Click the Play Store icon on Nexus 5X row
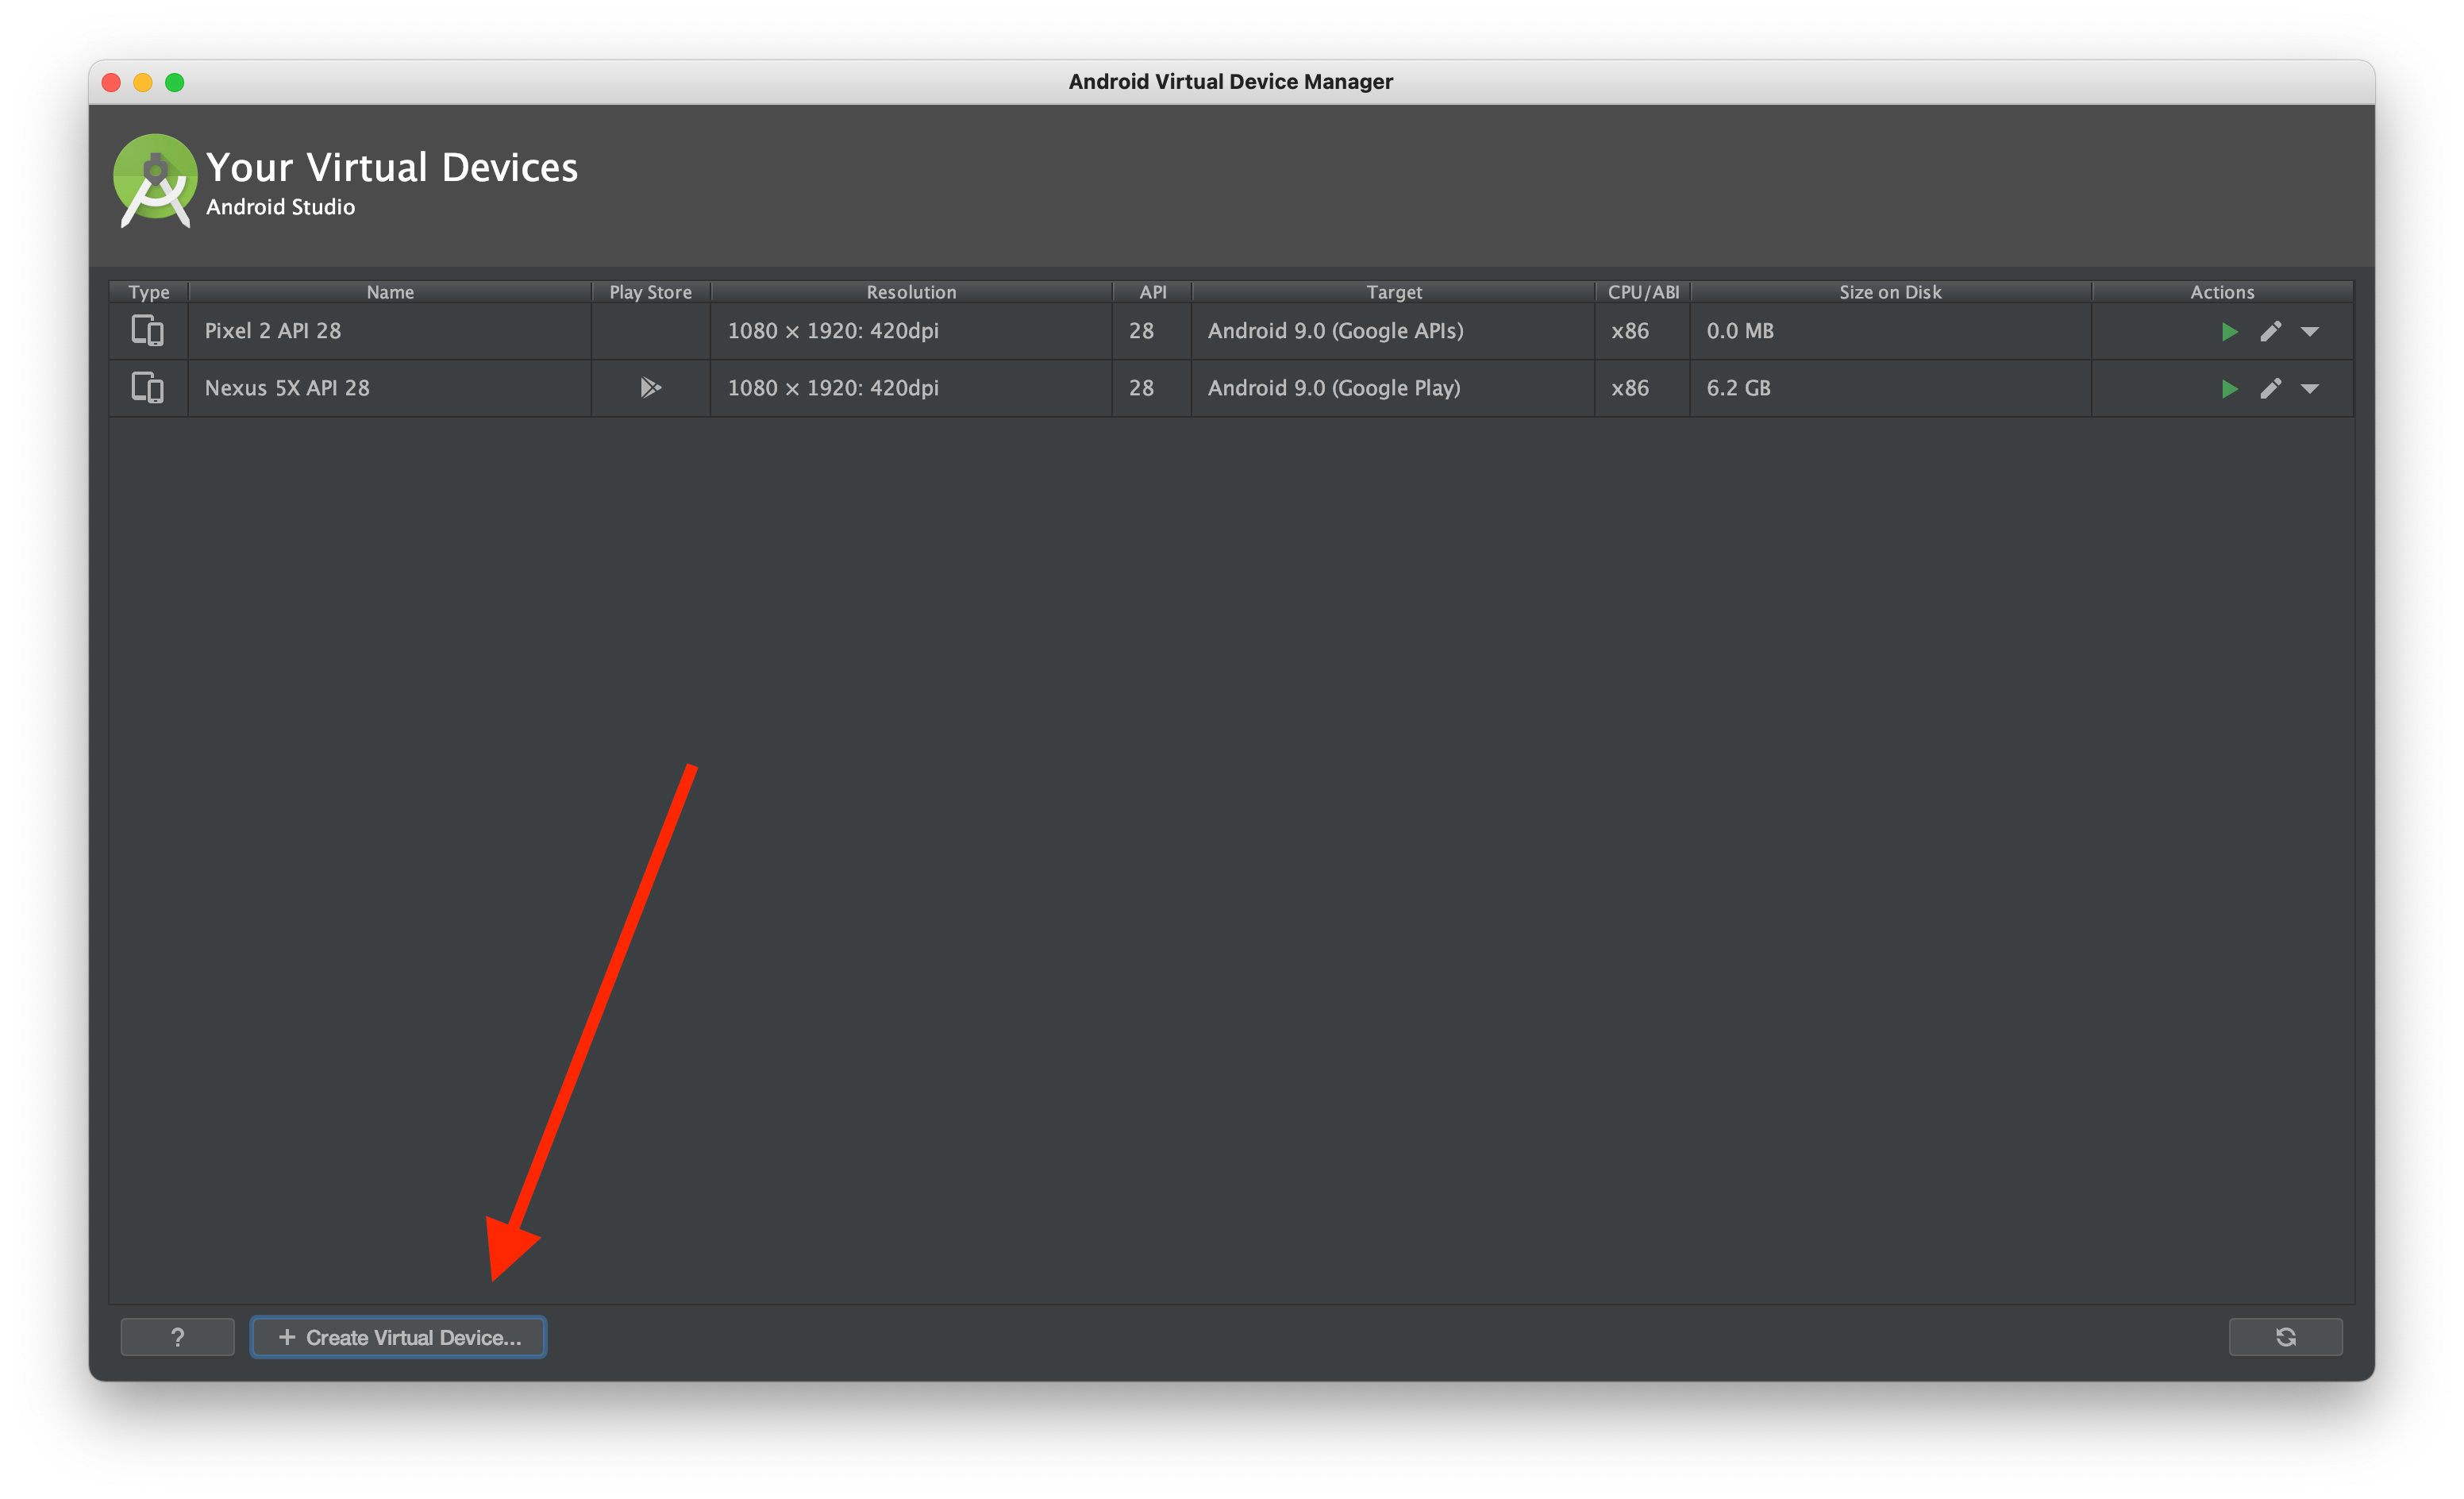This screenshot has height=1499, width=2464. [x=650, y=388]
